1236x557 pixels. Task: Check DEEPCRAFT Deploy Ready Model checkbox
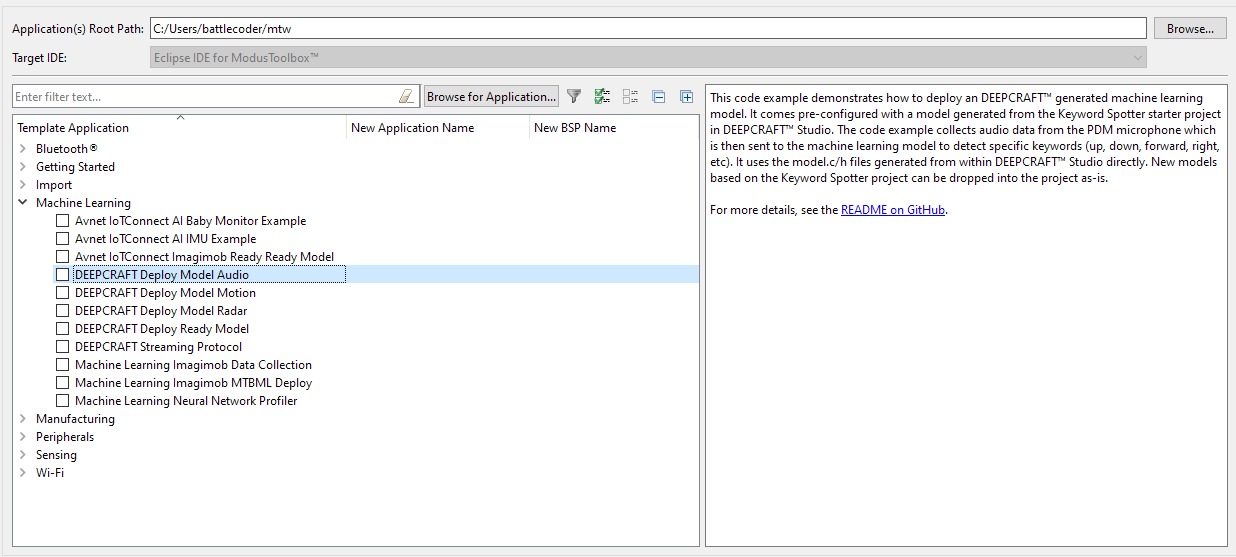point(63,329)
